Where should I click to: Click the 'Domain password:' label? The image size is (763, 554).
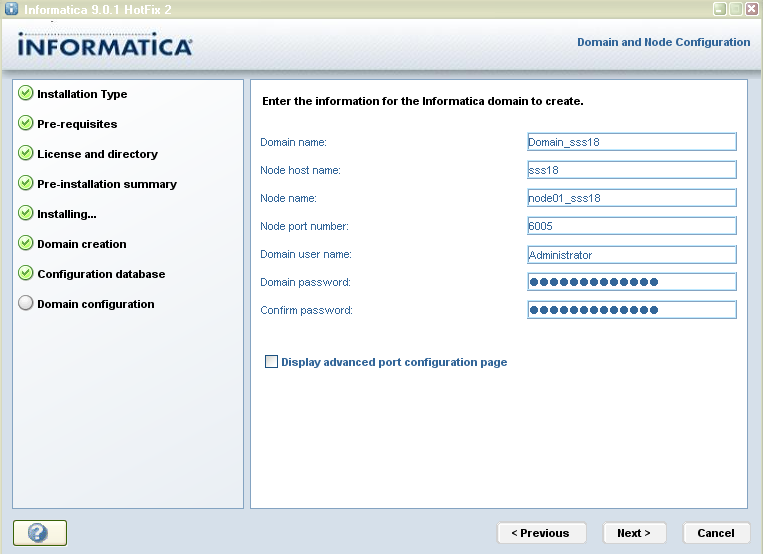(305, 282)
